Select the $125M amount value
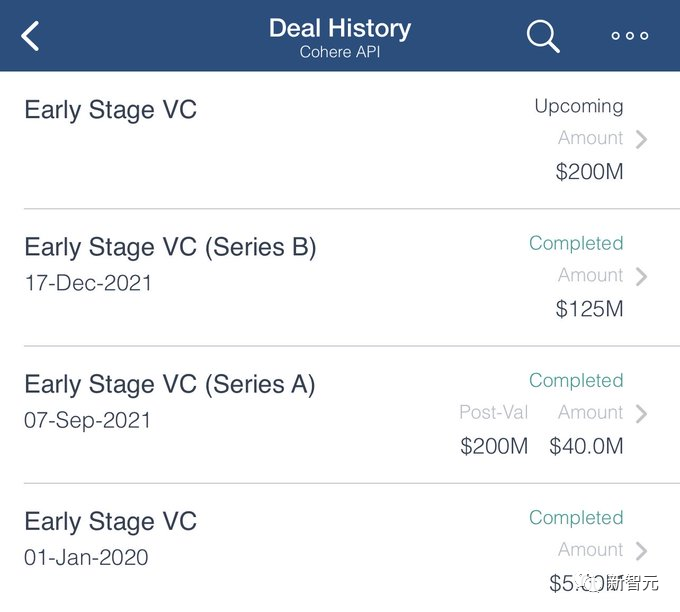 pyautogui.click(x=589, y=309)
